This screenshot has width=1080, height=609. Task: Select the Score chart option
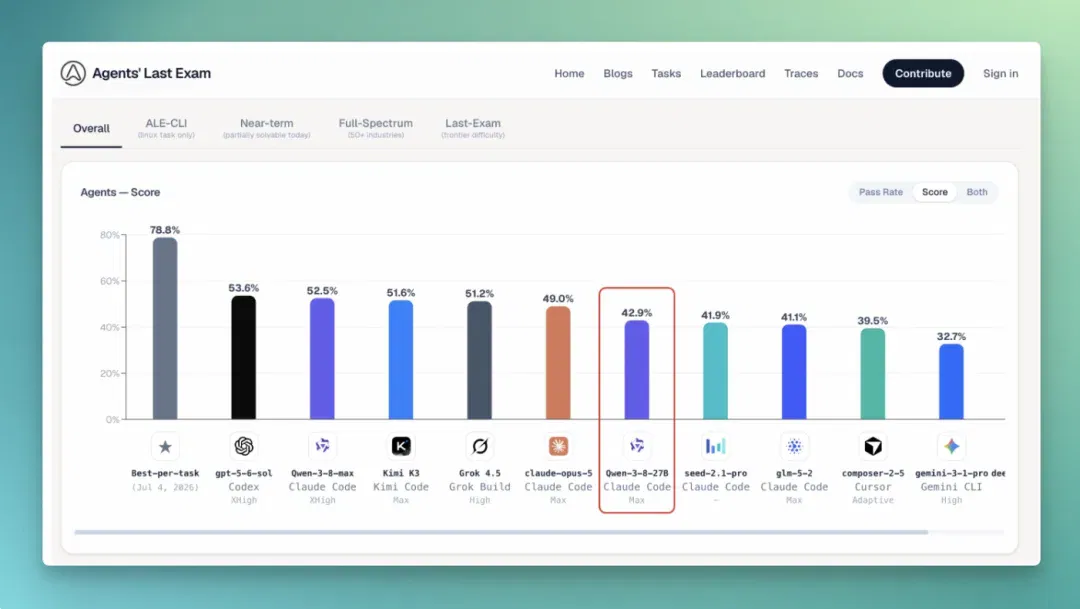pyautogui.click(x=935, y=192)
